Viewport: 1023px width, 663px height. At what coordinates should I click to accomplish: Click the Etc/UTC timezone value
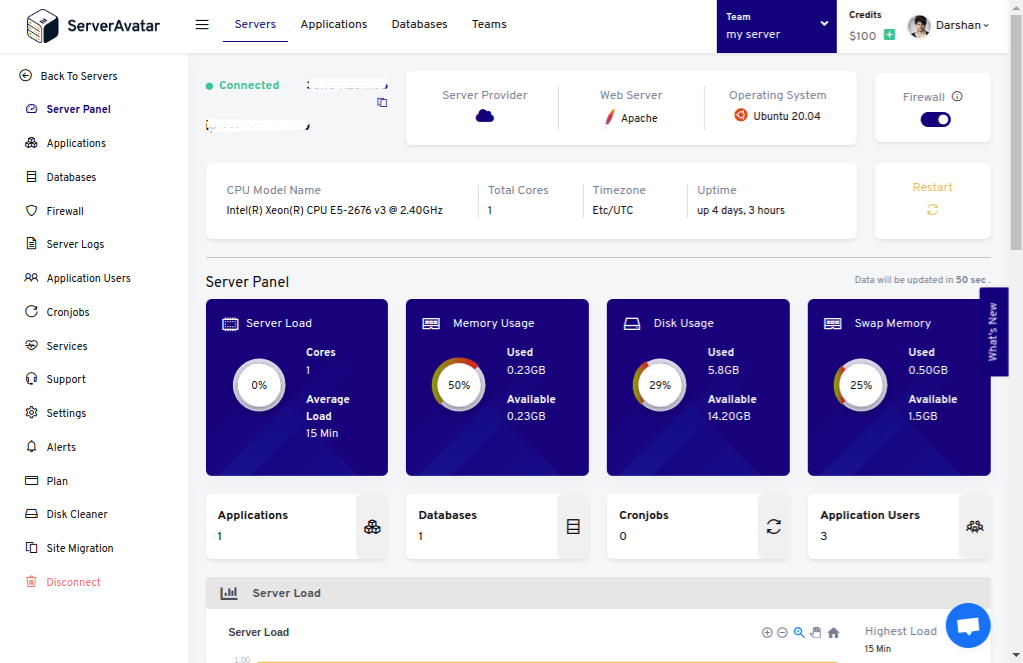(x=613, y=210)
